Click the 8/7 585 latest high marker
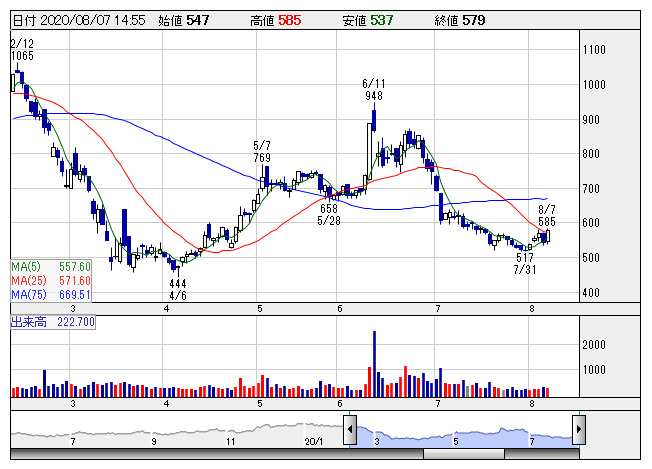 pyautogui.click(x=546, y=215)
